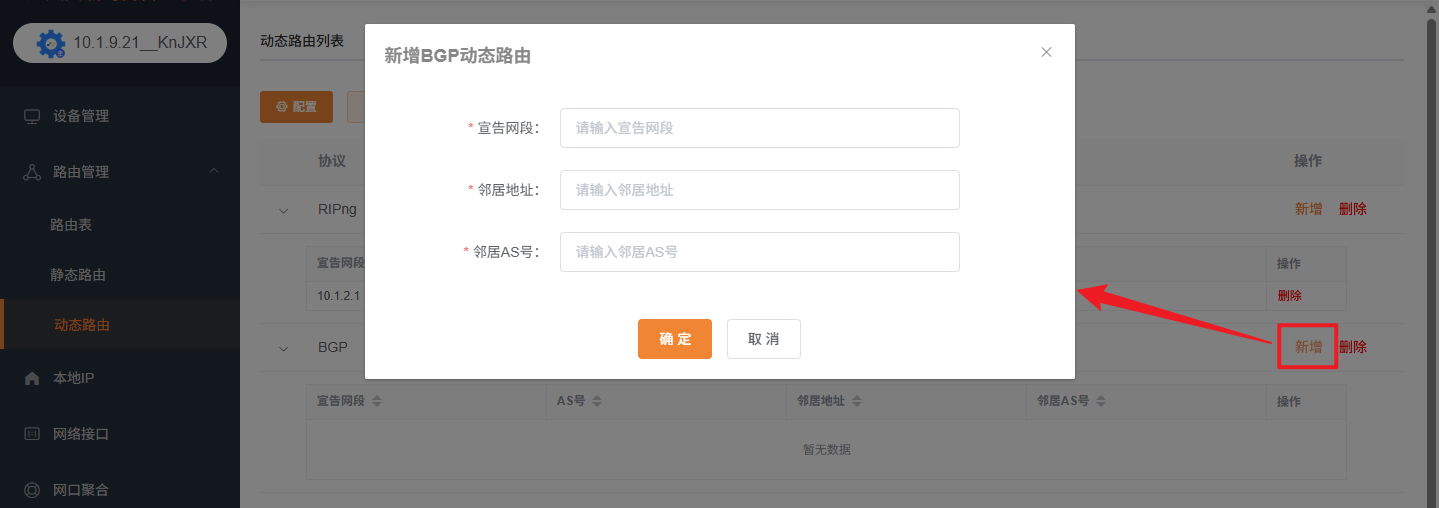Click the device gear icon beside 10.1.9.21
This screenshot has height=508, width=1439.
click(x=50, y=44)
